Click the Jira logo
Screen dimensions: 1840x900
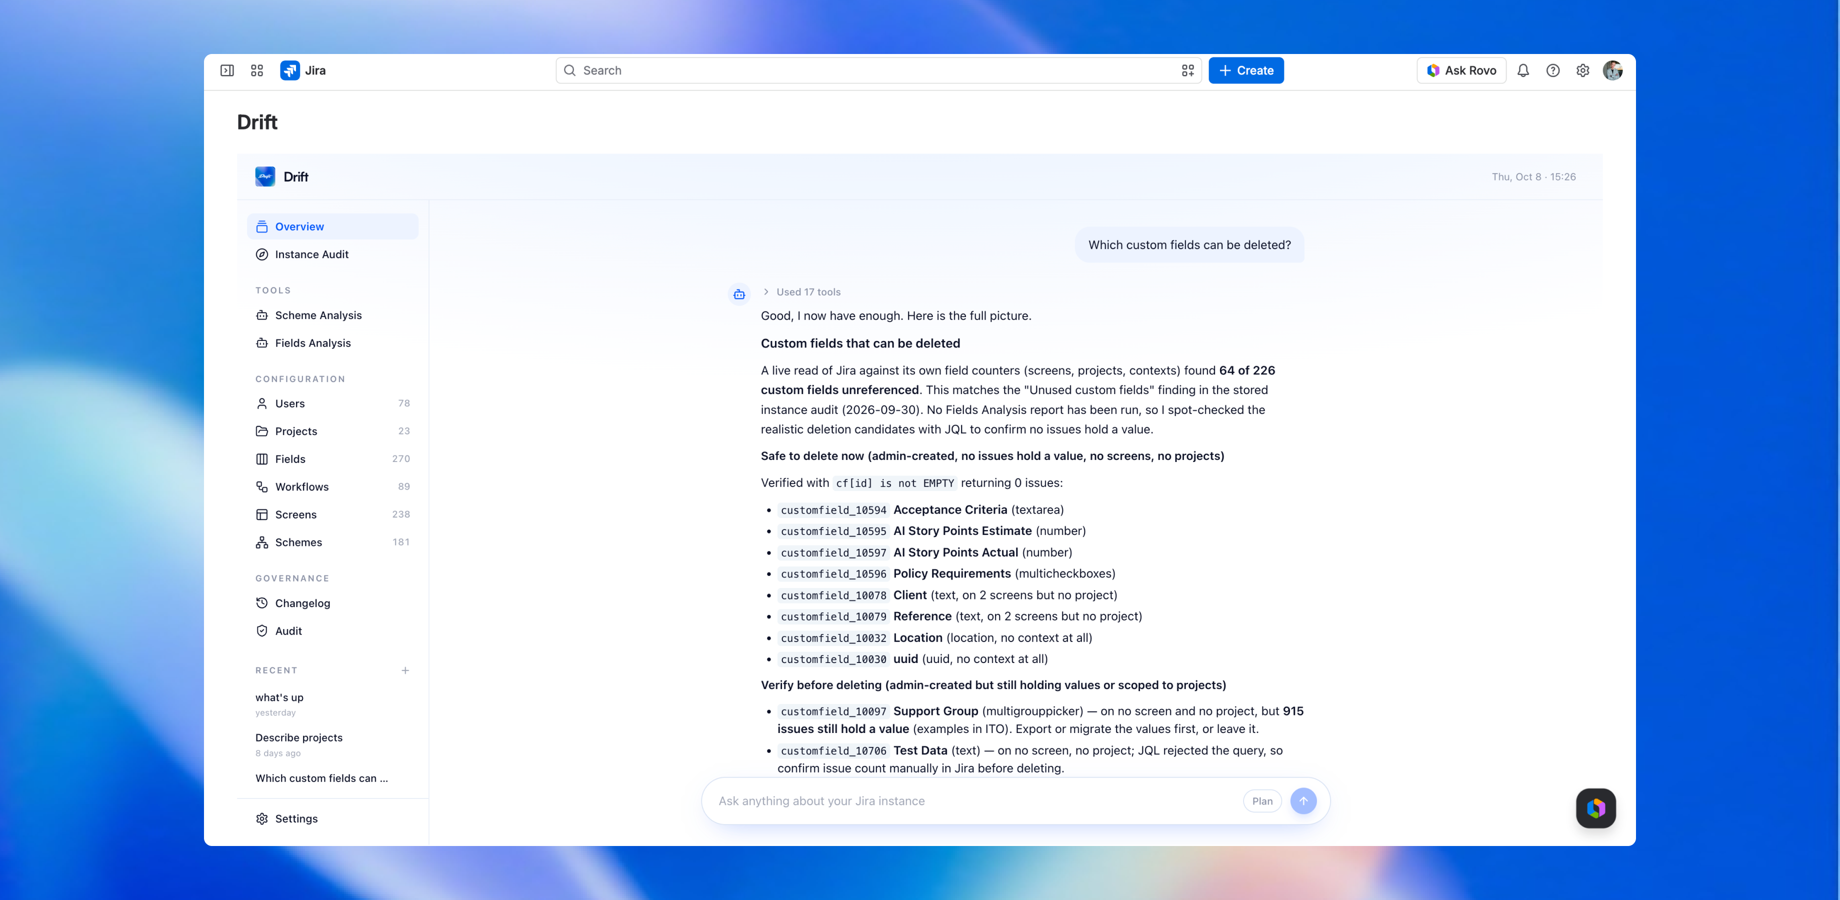(303, 71)
